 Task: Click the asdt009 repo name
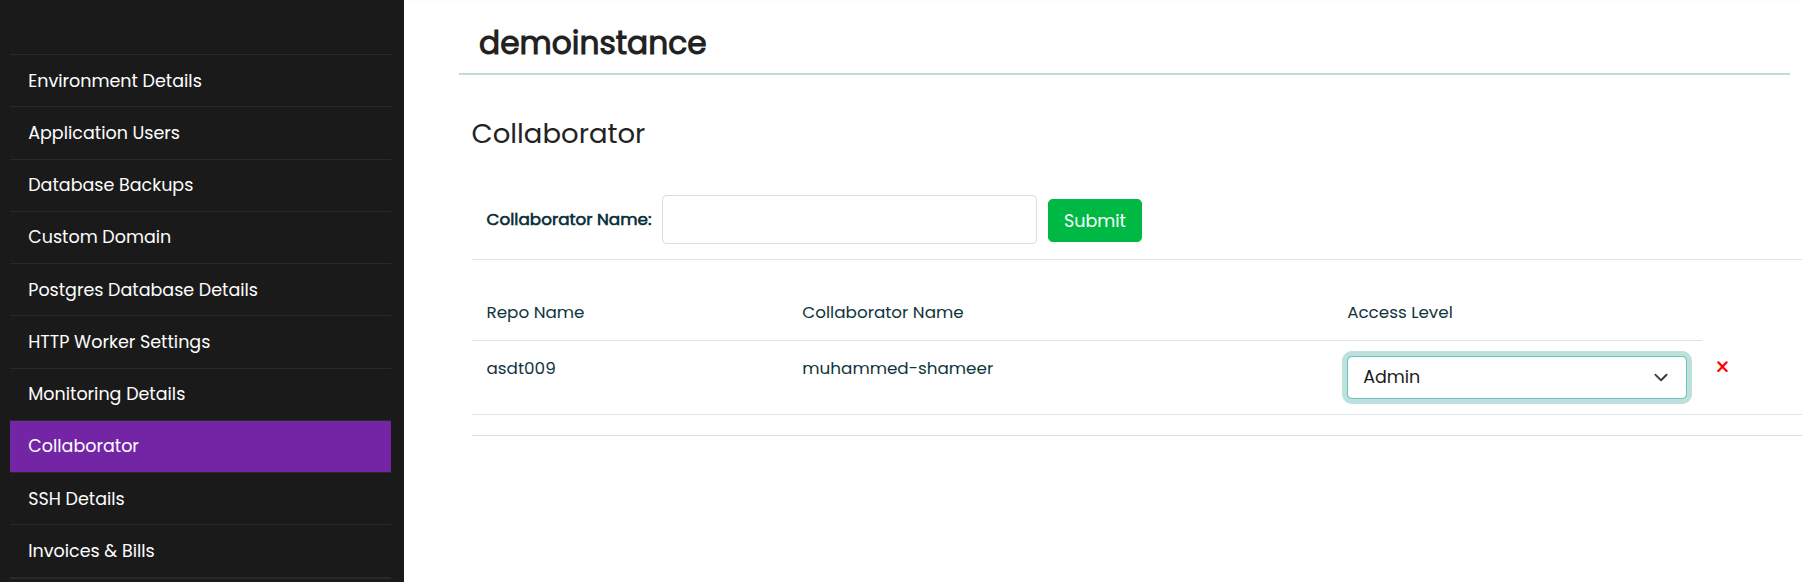[521, 368]
